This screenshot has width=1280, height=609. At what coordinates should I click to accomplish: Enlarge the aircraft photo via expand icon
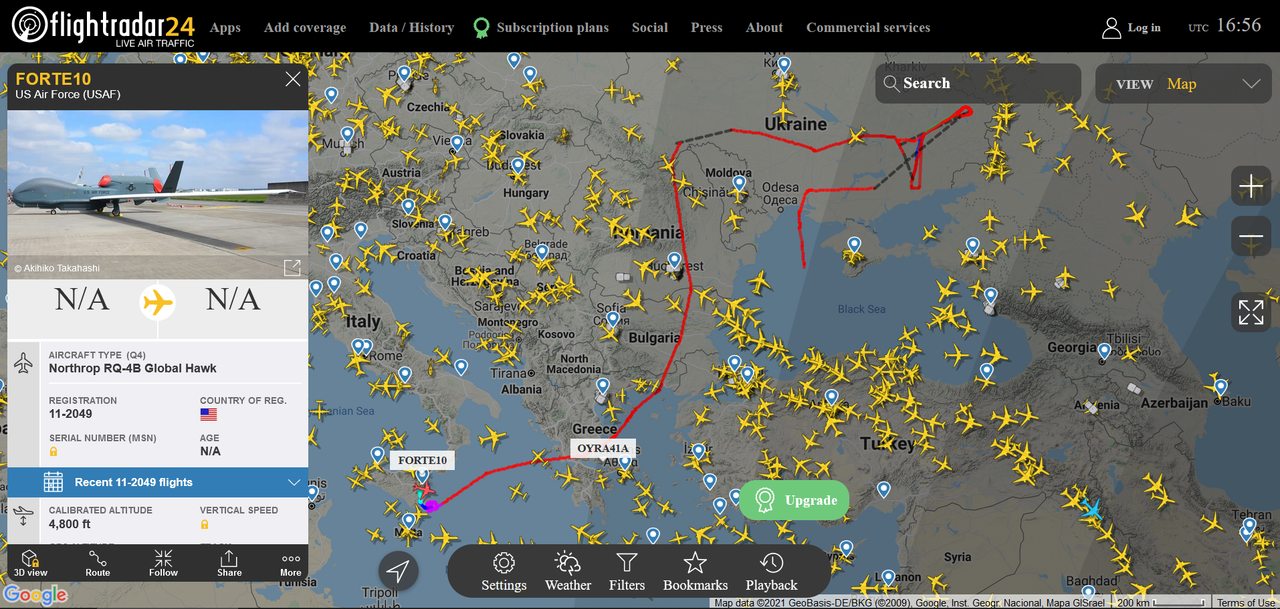292,268
